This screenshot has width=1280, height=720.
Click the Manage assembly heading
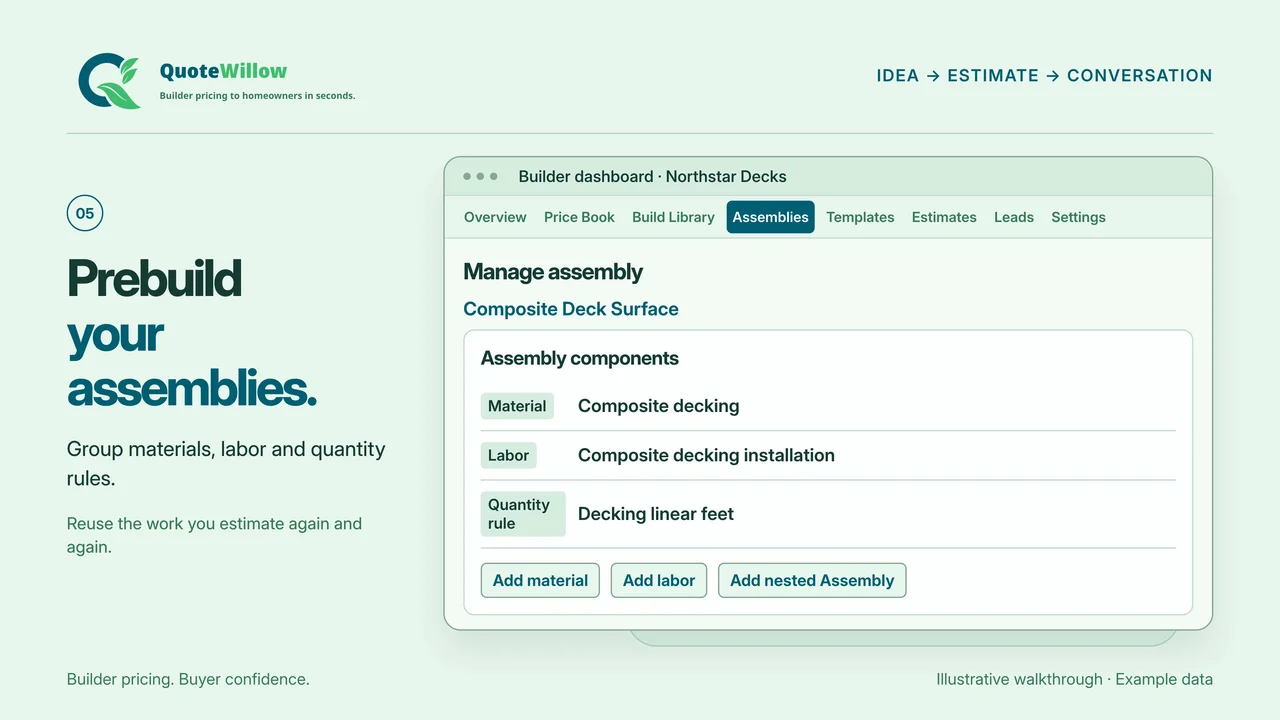[x=553, y=272]
